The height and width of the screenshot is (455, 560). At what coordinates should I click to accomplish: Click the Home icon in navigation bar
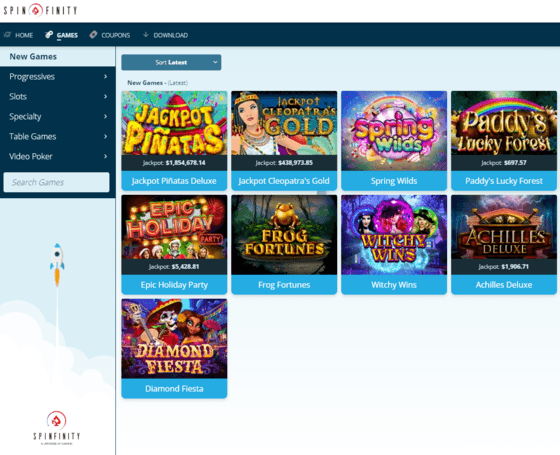(7, 35)
